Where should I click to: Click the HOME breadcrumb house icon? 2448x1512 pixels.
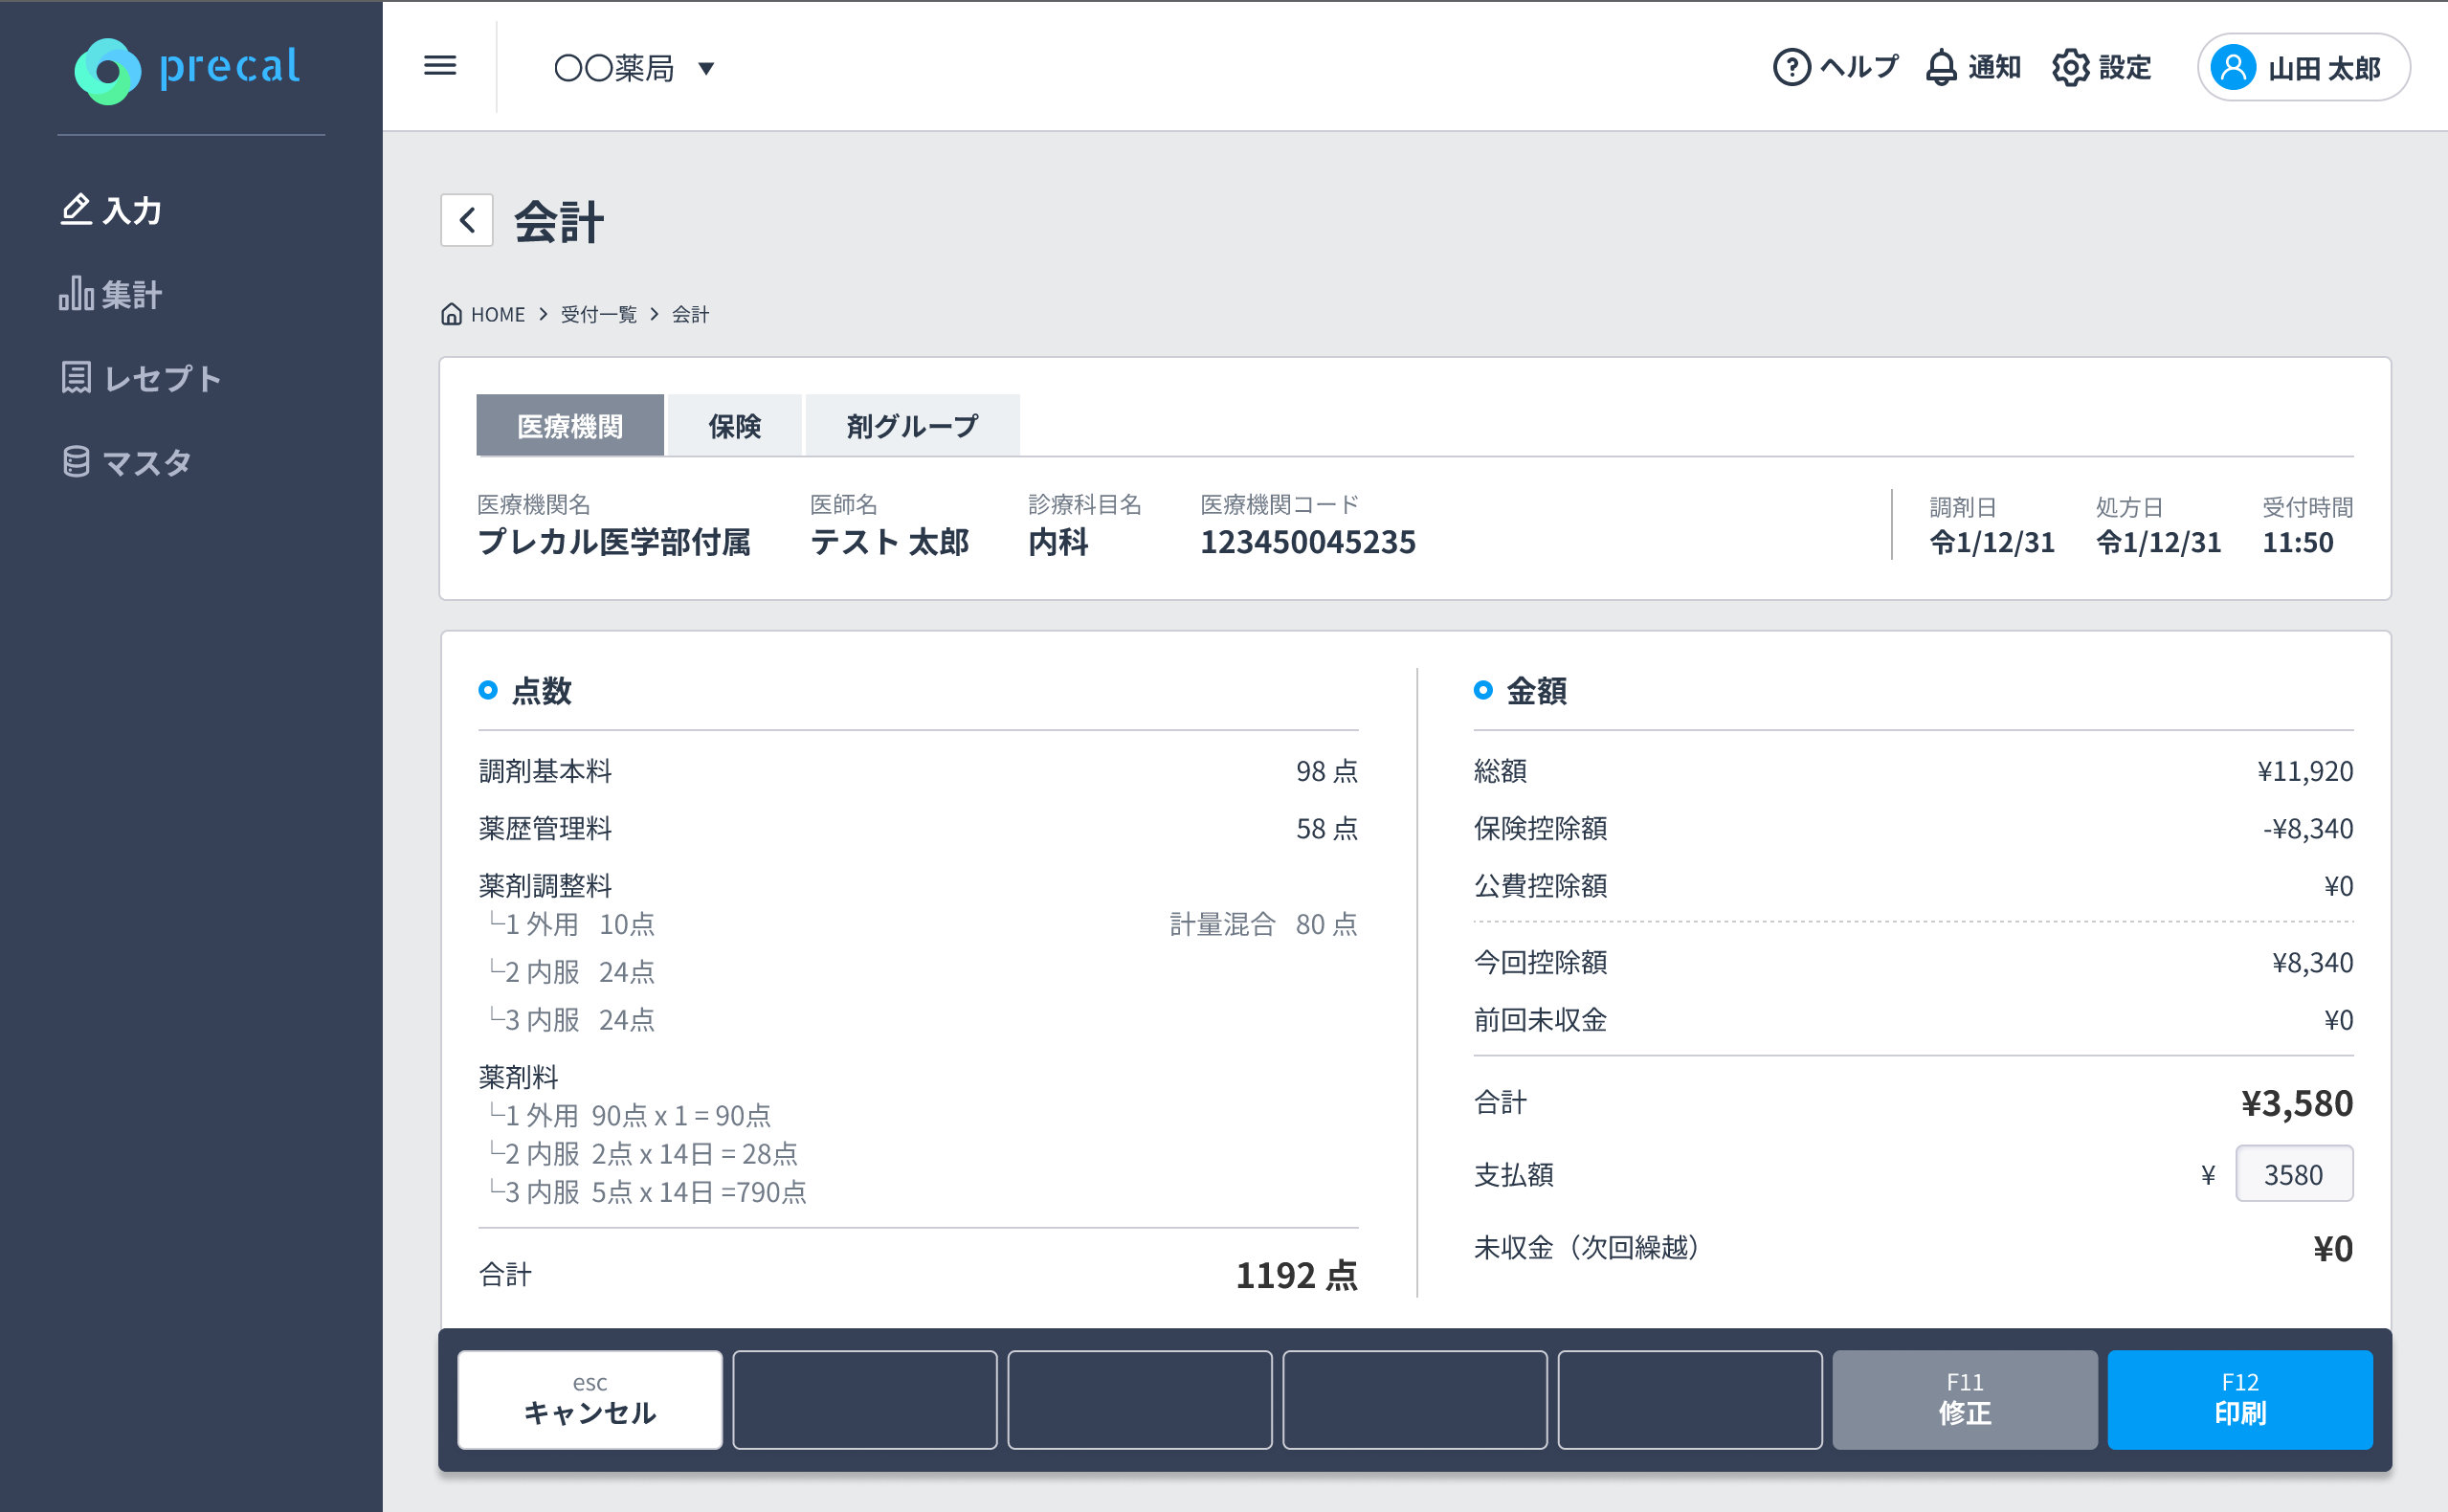point(452,314)
